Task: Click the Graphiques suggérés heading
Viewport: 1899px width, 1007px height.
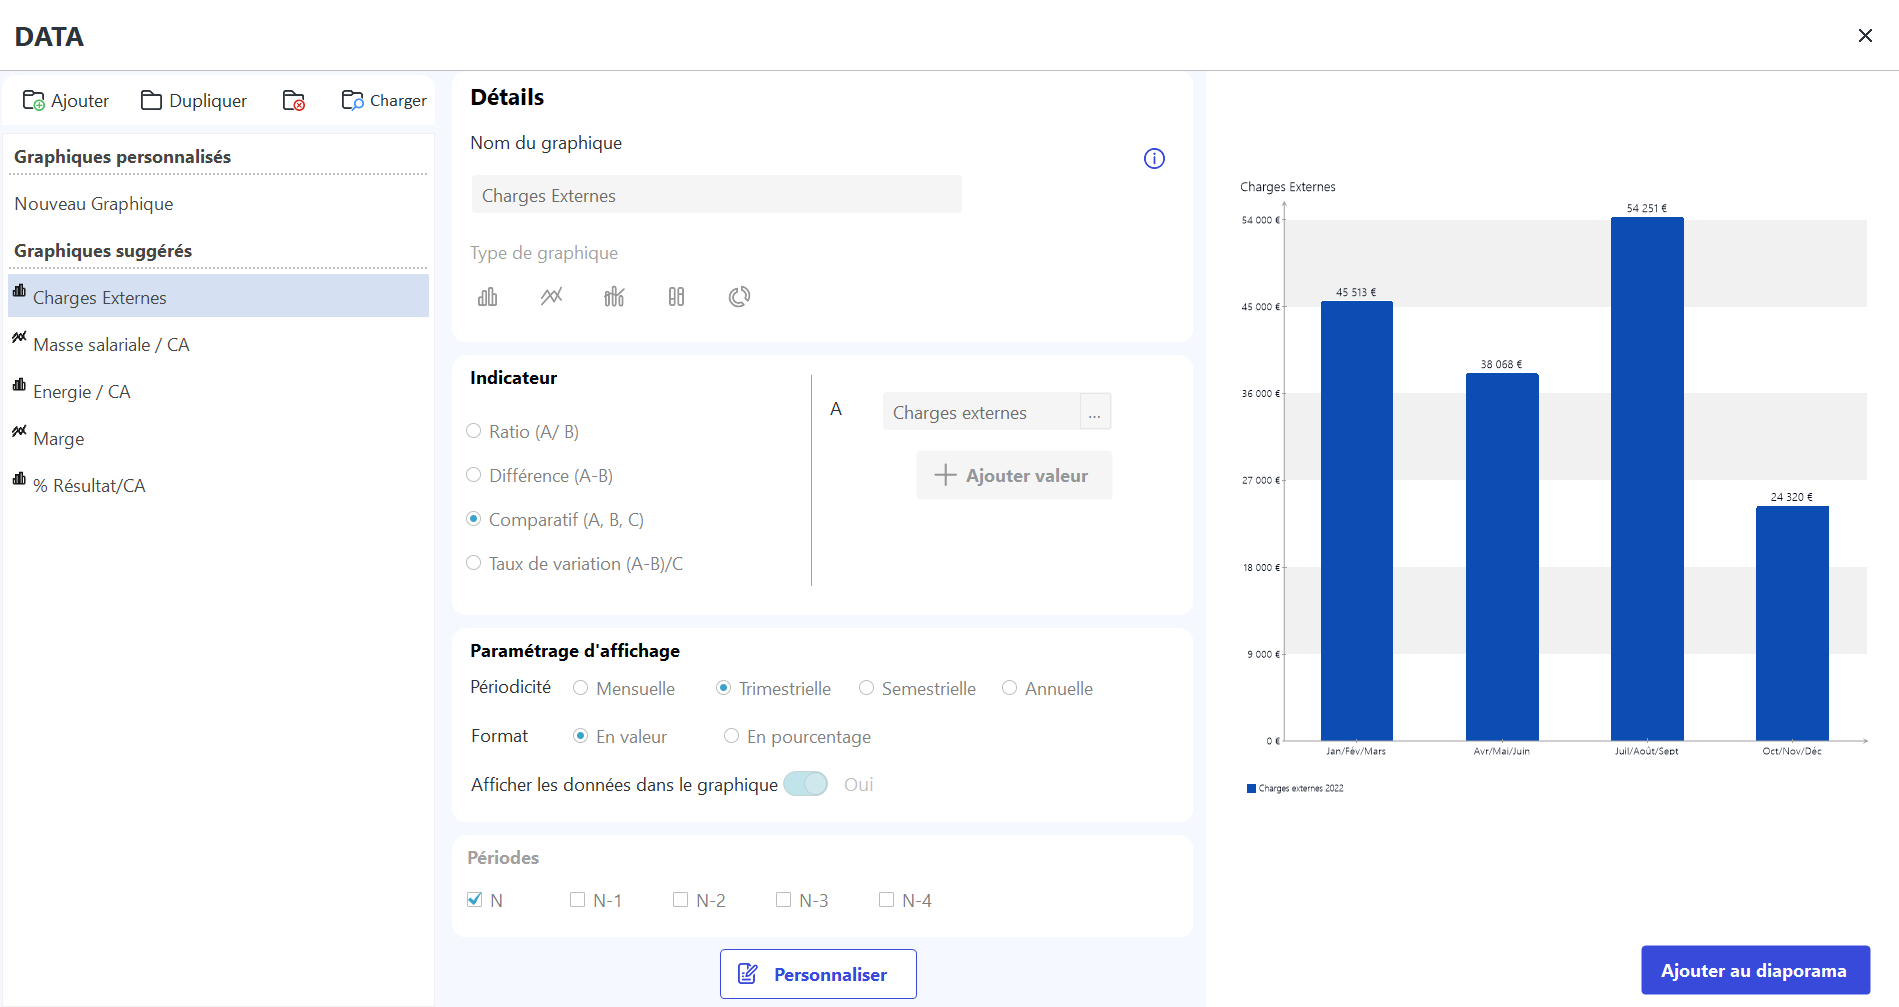Action: pyautogui.click(x=103, y=251)
